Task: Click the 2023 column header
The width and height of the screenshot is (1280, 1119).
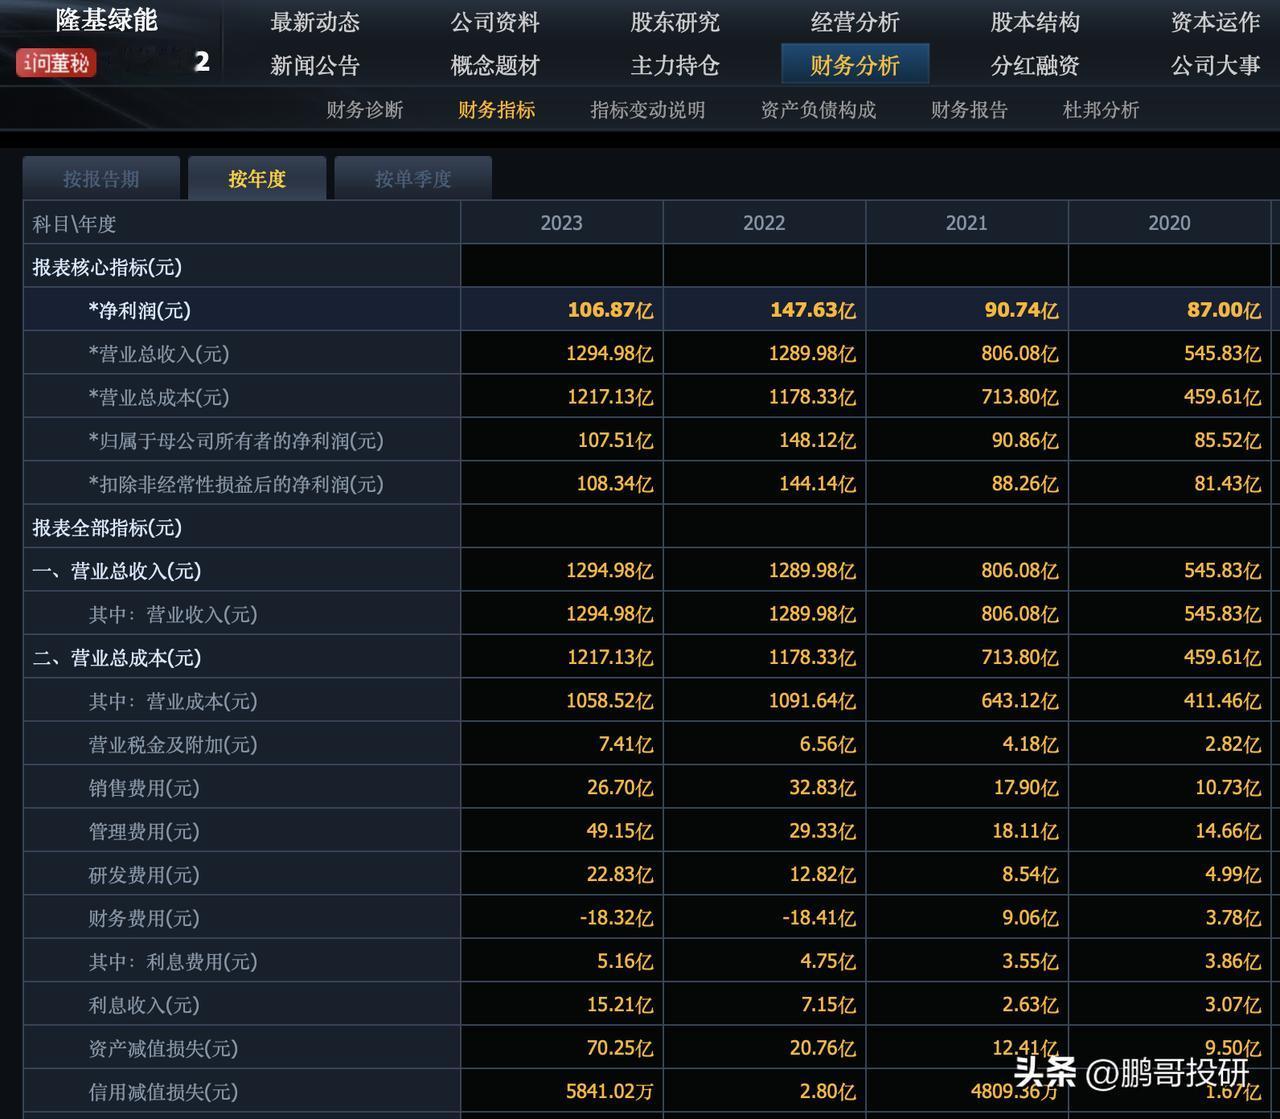Action: [x=561, y=223]
